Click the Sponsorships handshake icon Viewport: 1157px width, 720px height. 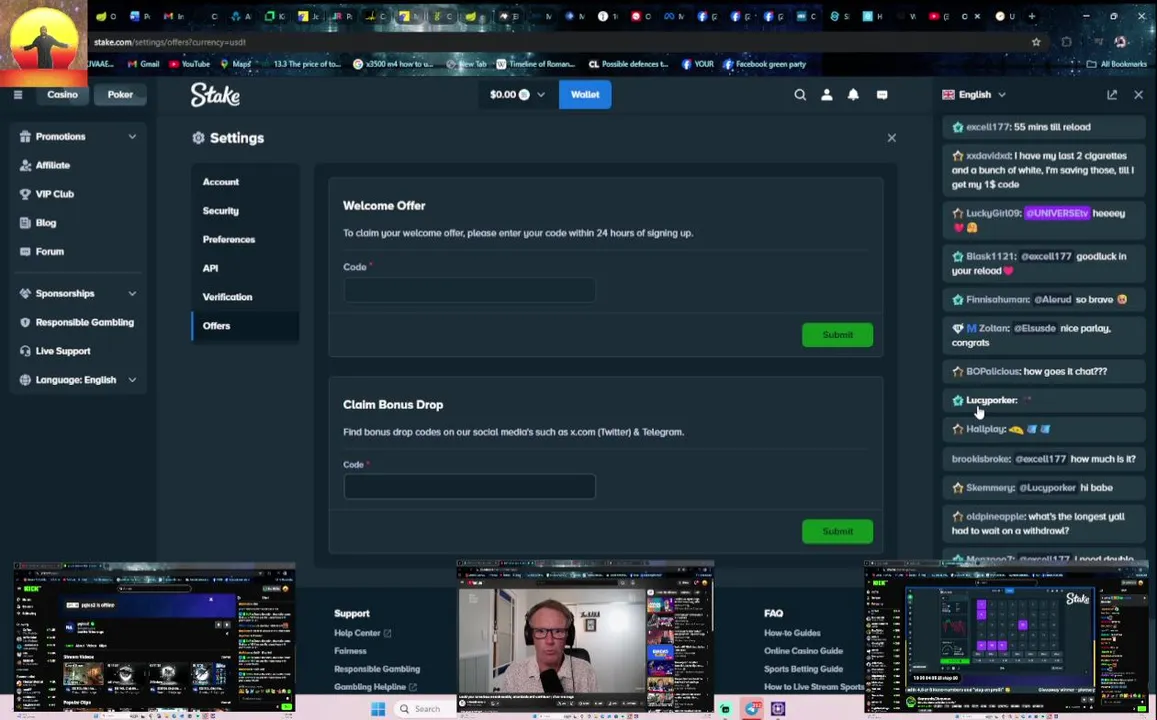(25, 294)
